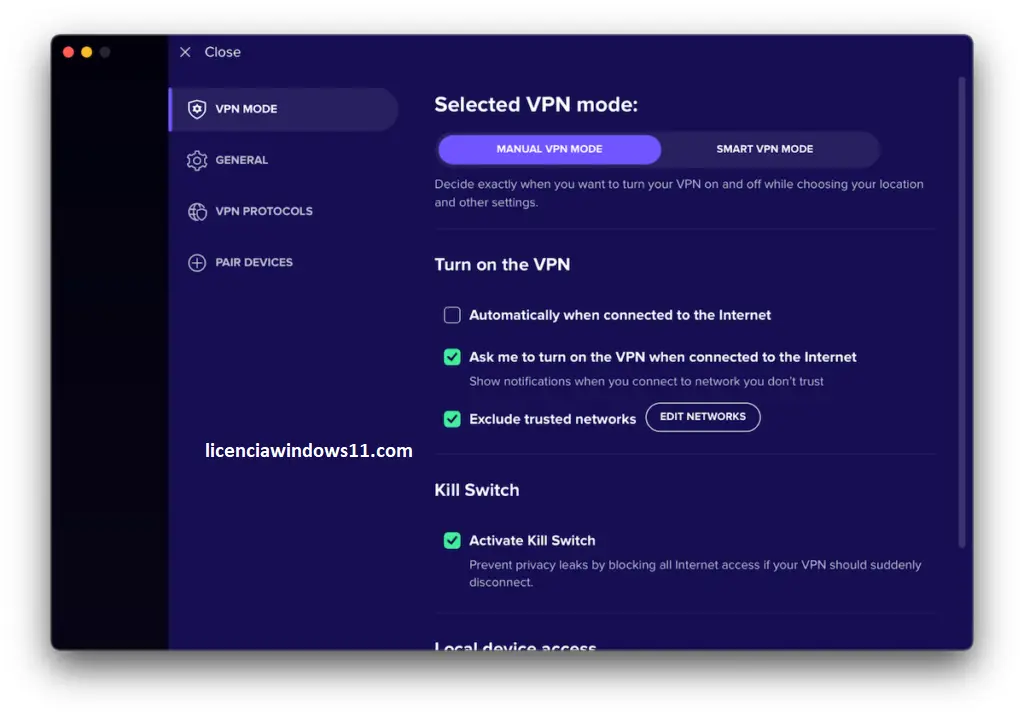Click the Close settings label
Viewport: 1024px width, 718px height.
point(223,52)
